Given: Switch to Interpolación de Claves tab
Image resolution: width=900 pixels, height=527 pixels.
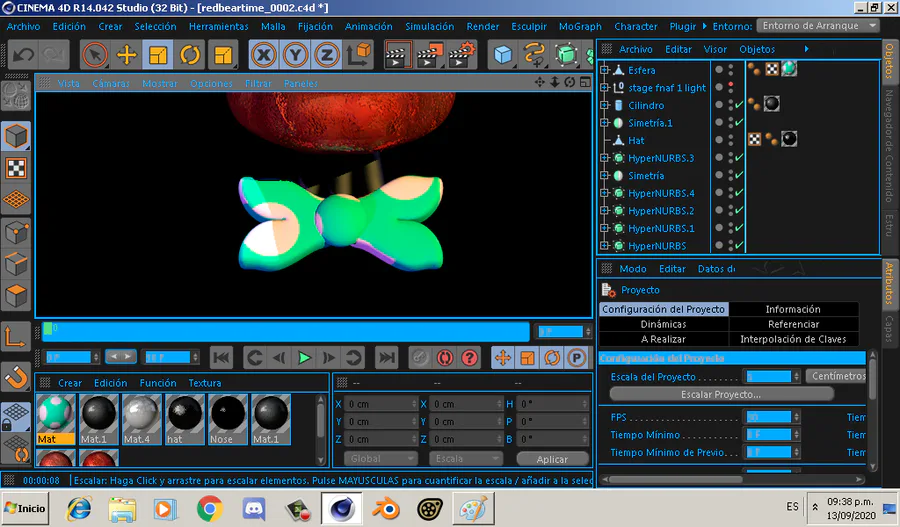Looking at the screenshot, I should tap(793, 339).
